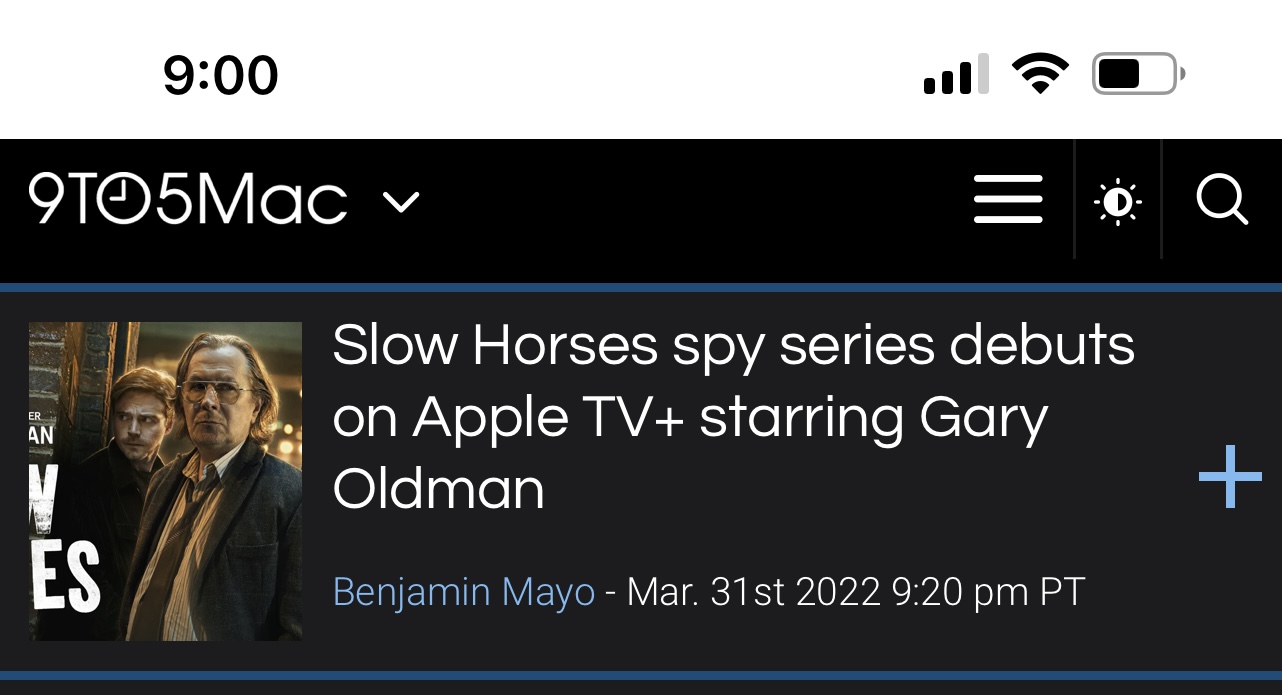The image size is (1282, 695).
Task: Expand the 9to5Mac site dropdown chevron
Action: (x=401, y=202)
